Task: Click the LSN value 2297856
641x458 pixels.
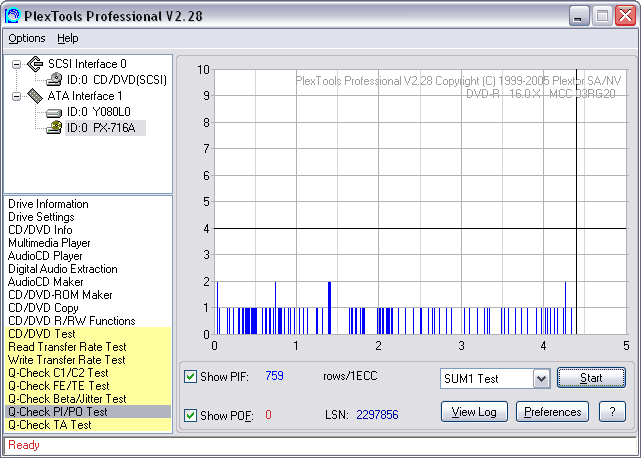Action: point(377,415)
